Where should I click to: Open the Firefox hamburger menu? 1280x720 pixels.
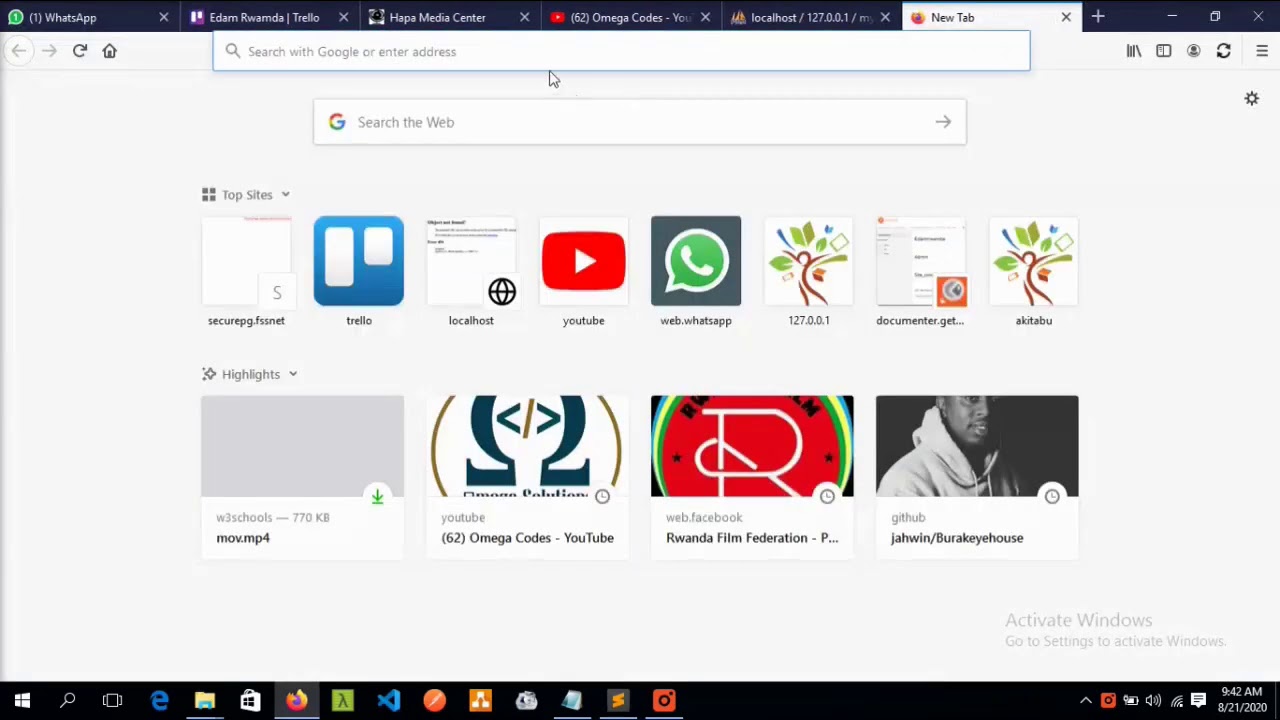point(1262,51)
